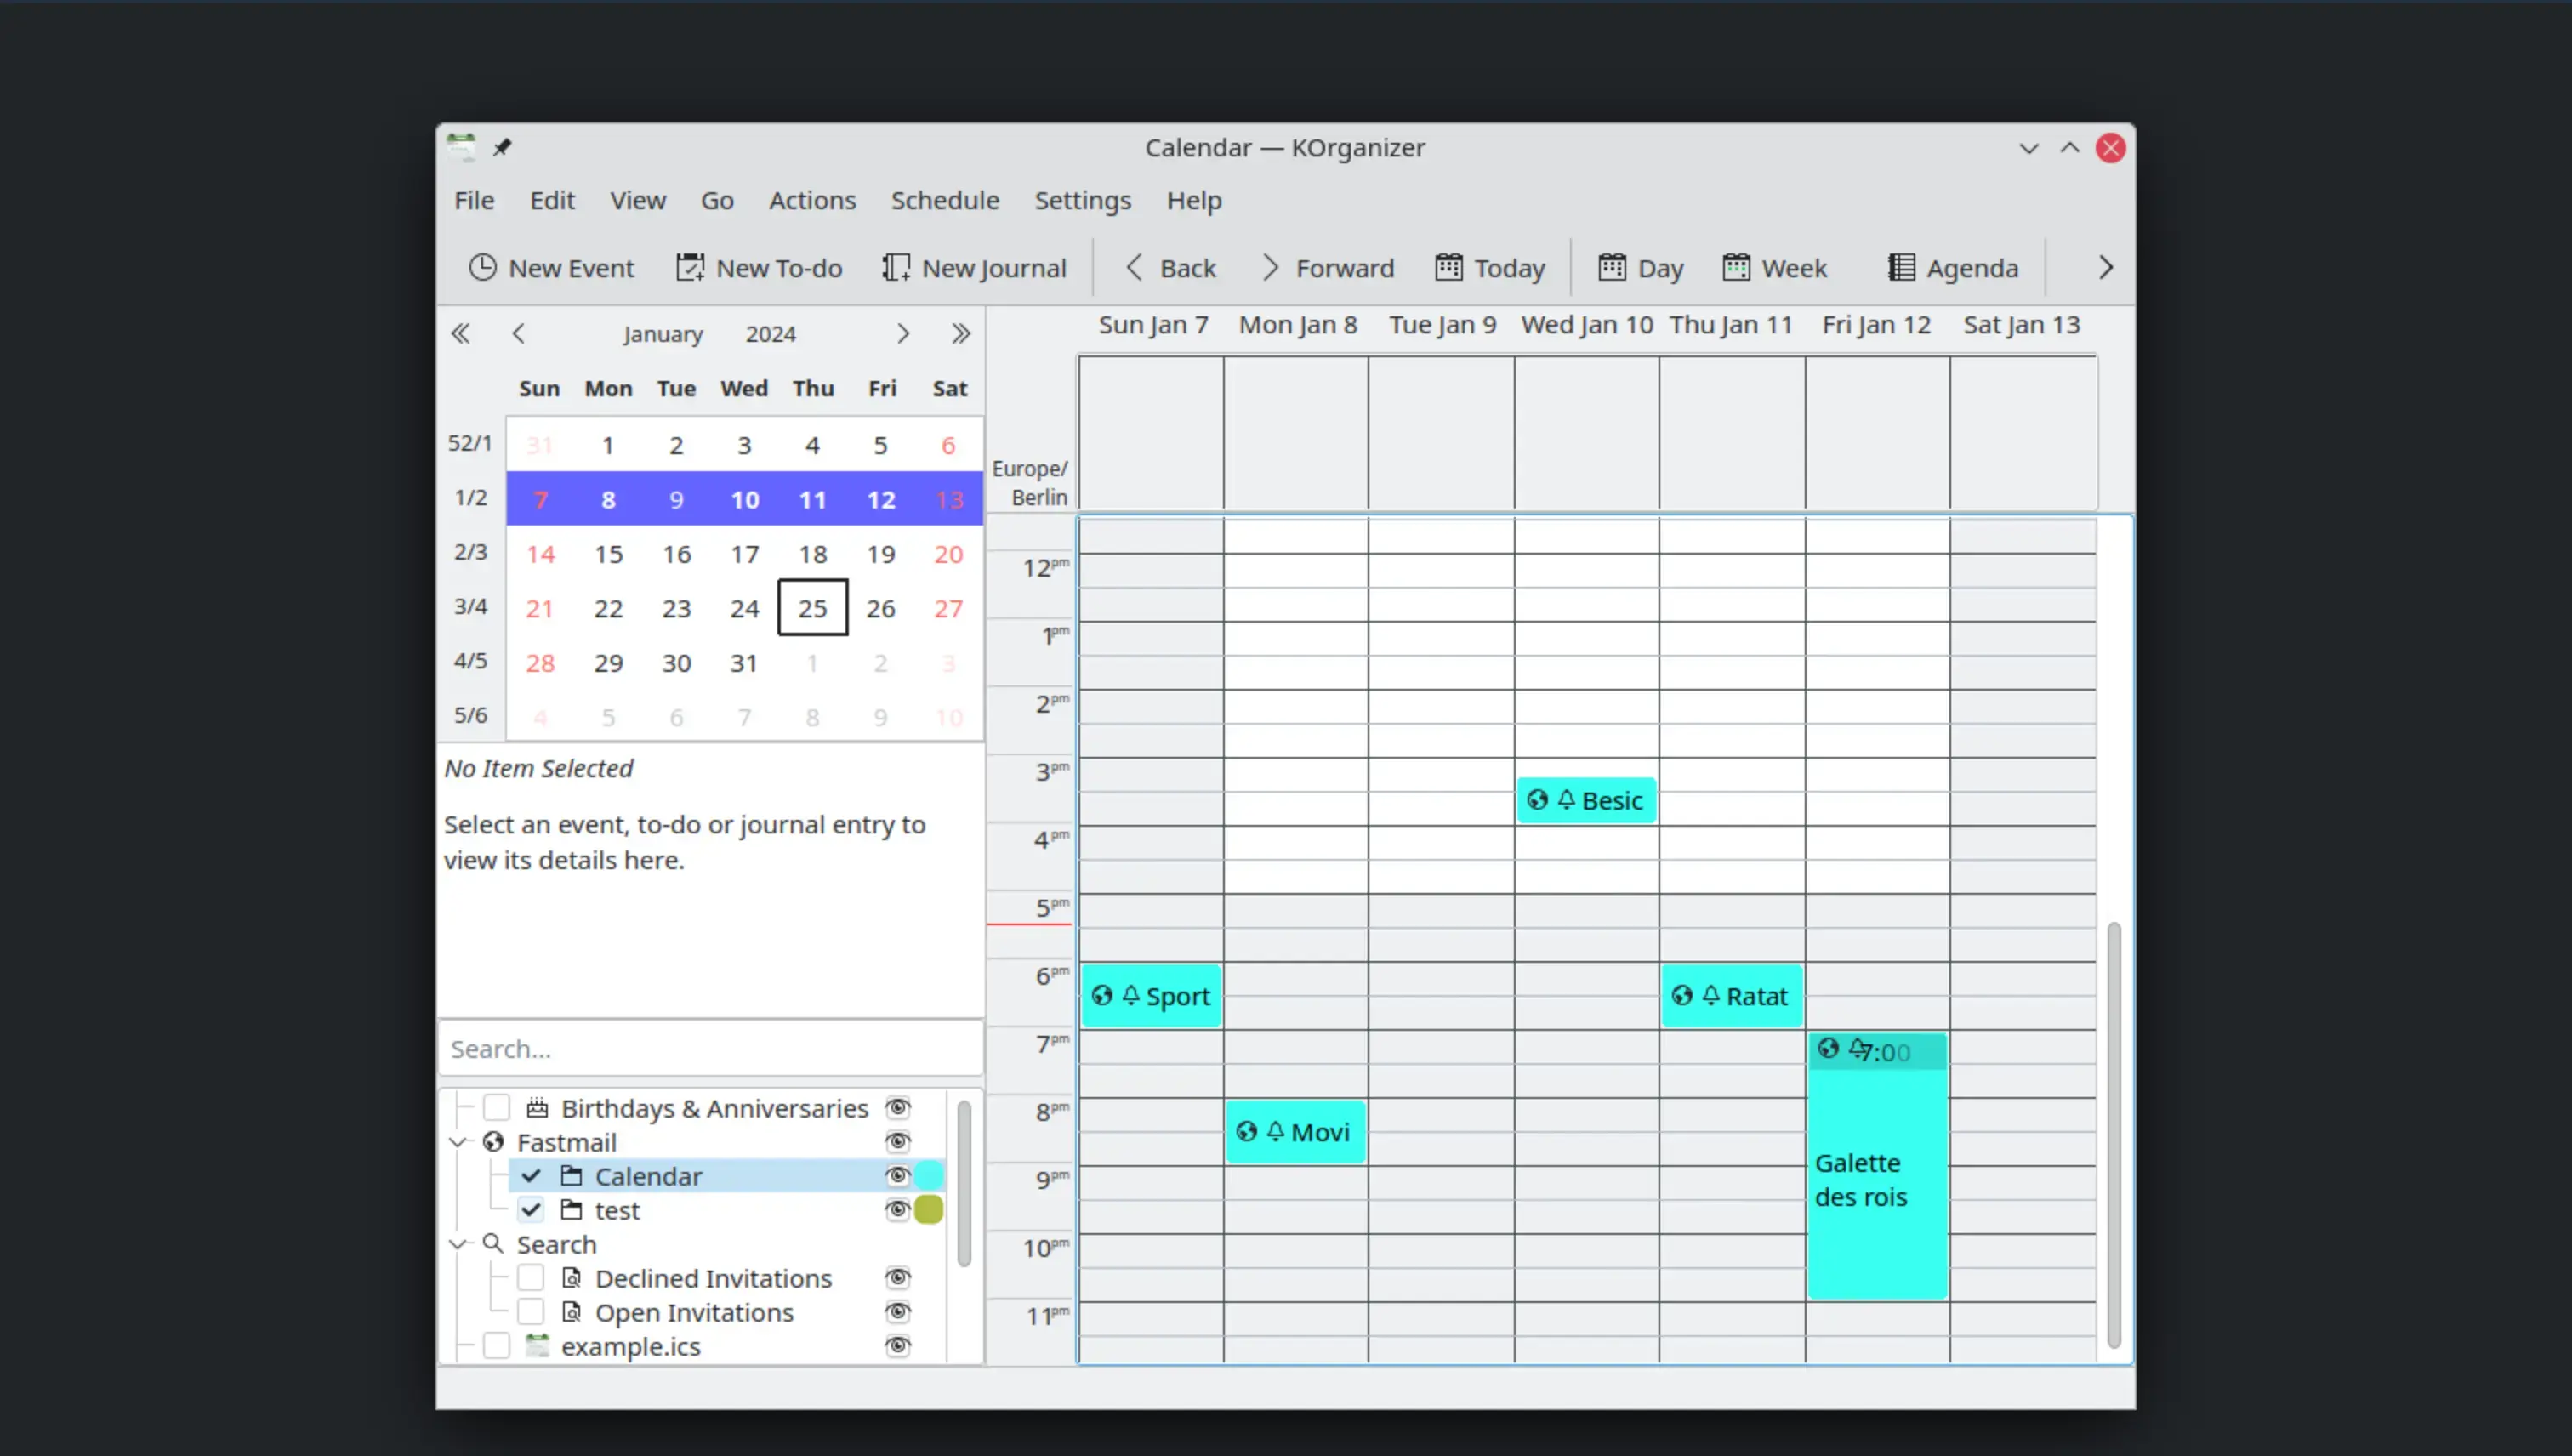
Task: Show more toolbar items via chevron
Action: pos(2106,268)
